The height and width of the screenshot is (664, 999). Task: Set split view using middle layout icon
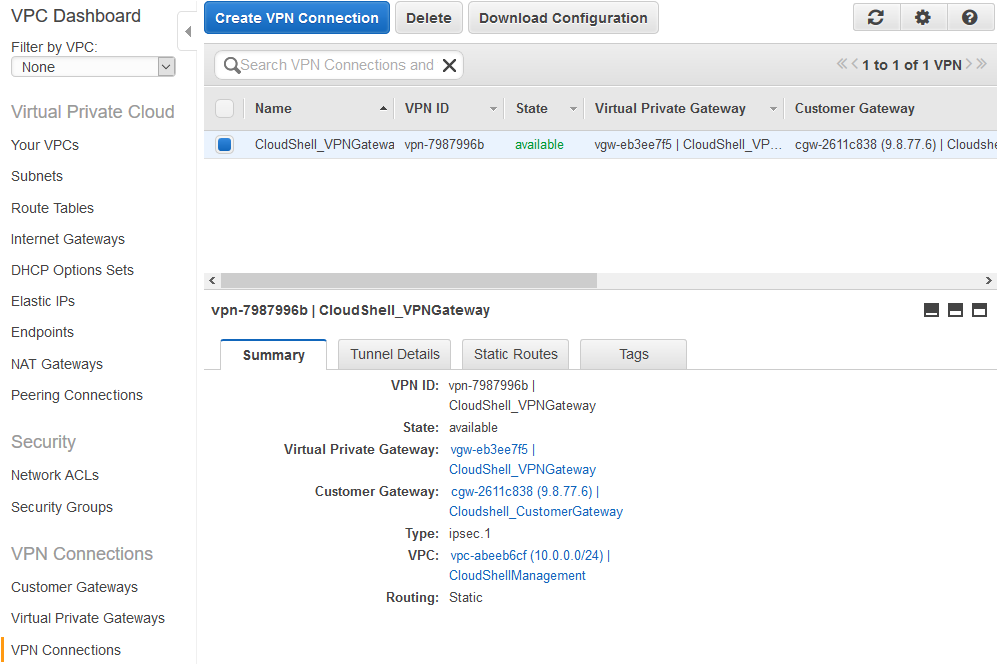click(955, 310)
